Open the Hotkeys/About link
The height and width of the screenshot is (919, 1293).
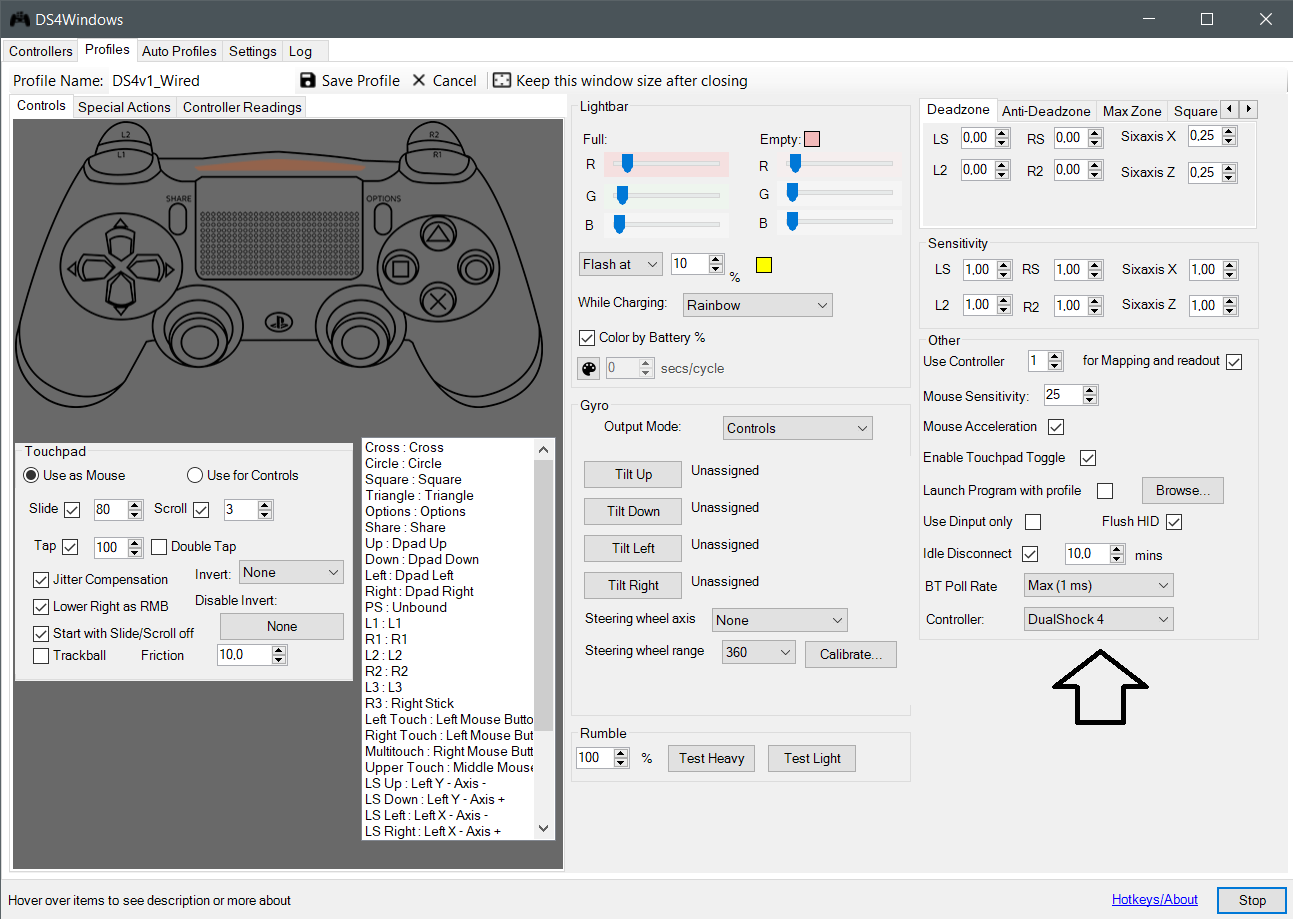(x=1155, y=899)
